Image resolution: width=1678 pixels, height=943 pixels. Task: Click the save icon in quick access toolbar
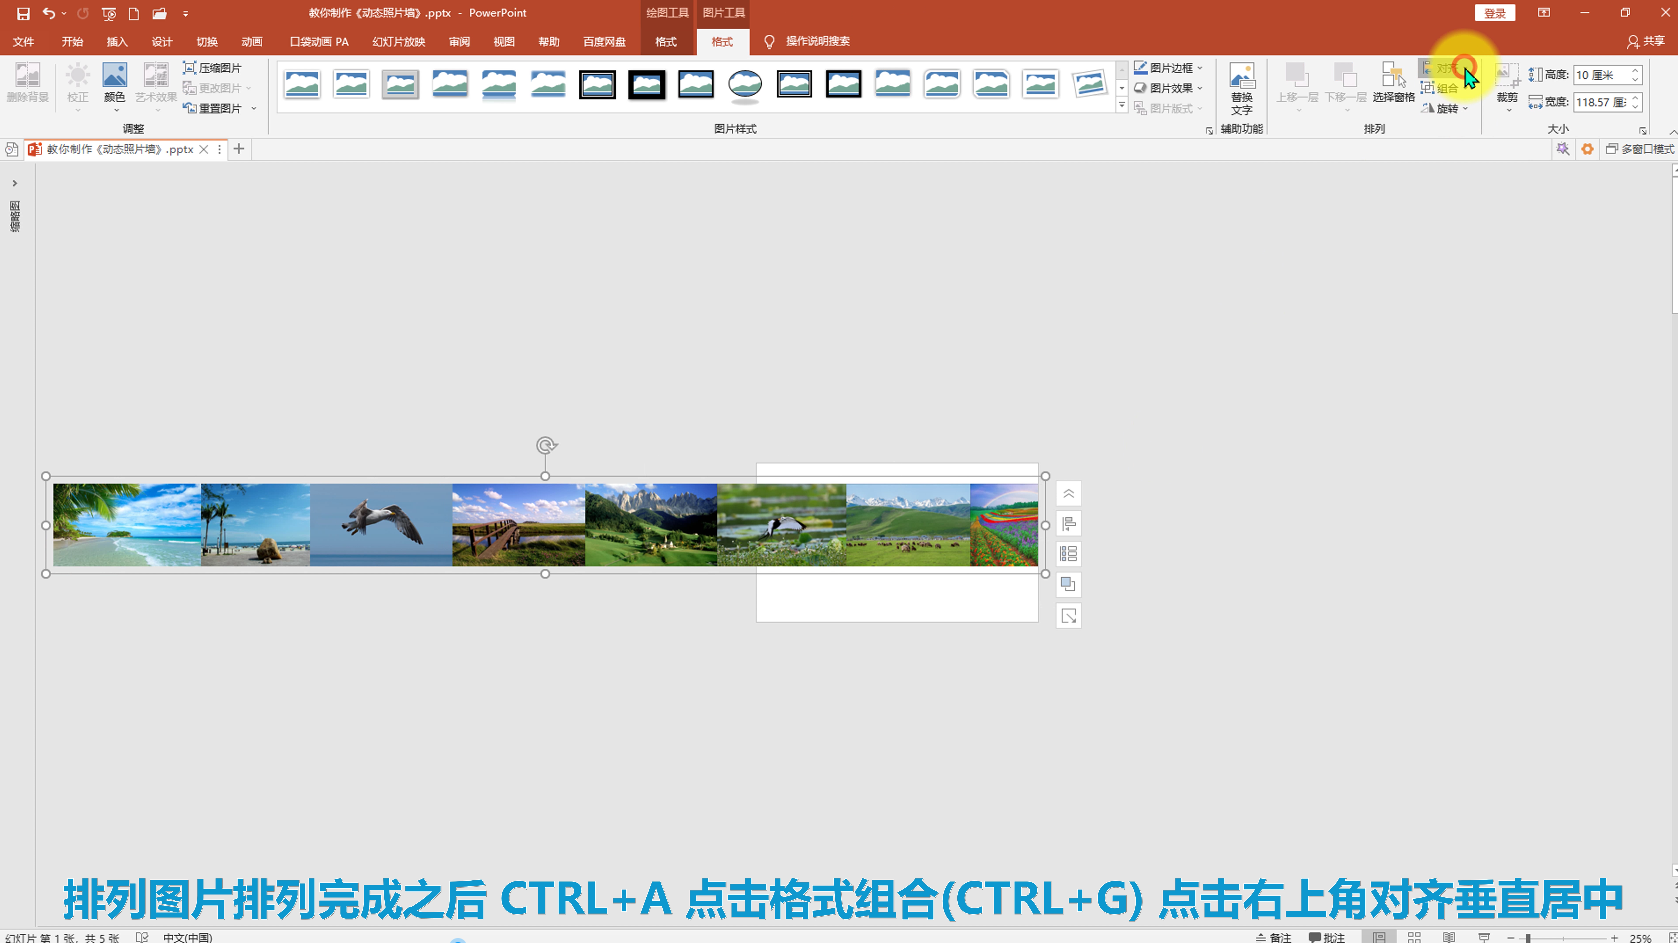click(23, 14)
